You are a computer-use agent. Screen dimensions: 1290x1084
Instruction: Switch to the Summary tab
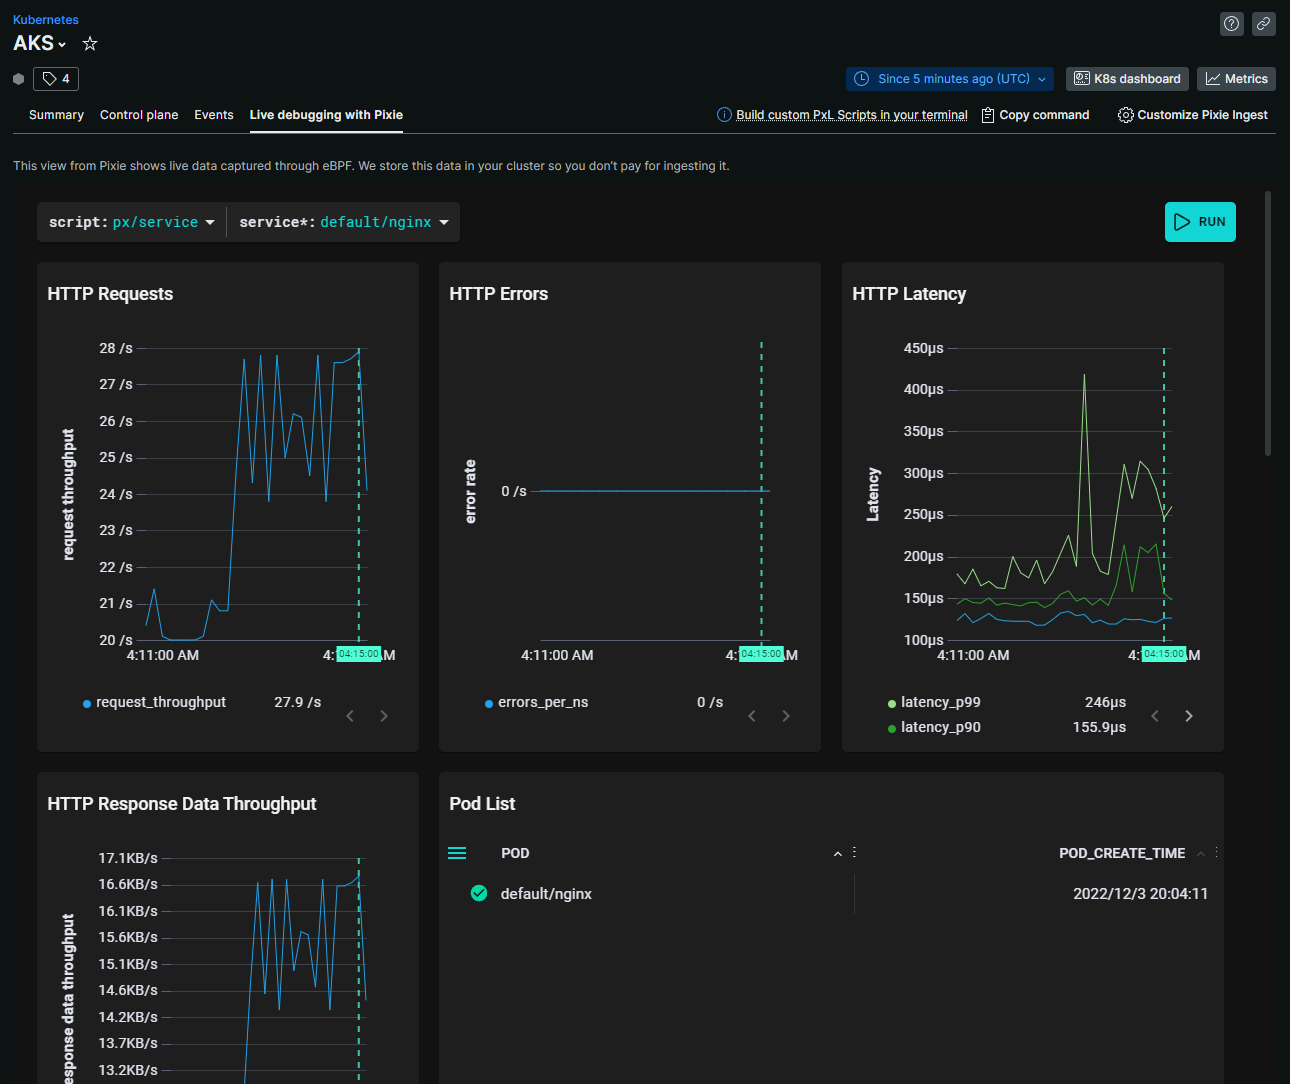56,115
